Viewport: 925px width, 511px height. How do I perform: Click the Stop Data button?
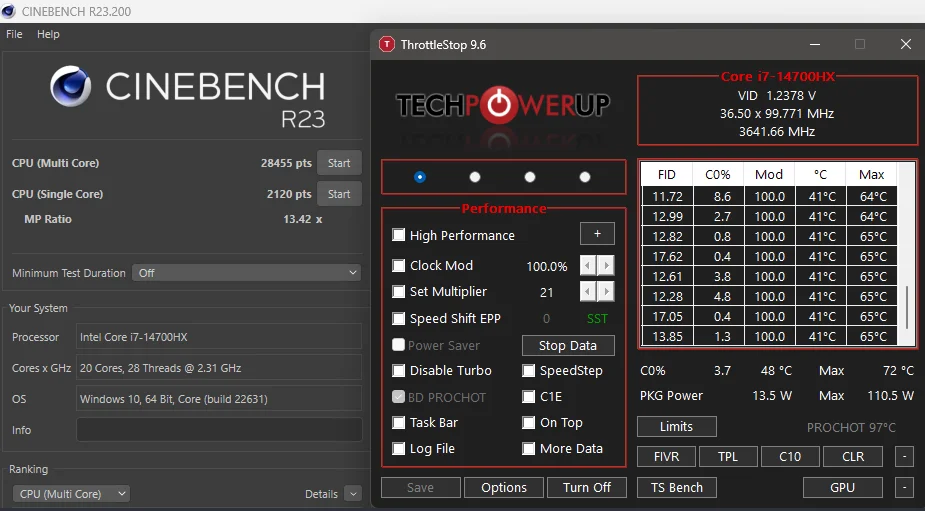(x=568, y=346)
